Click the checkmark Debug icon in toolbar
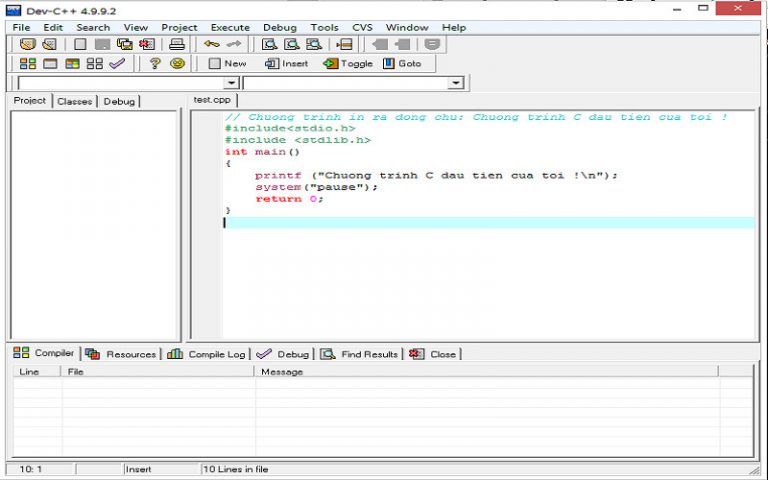This screenshot has width=768, height=480. tap(117, 63)
